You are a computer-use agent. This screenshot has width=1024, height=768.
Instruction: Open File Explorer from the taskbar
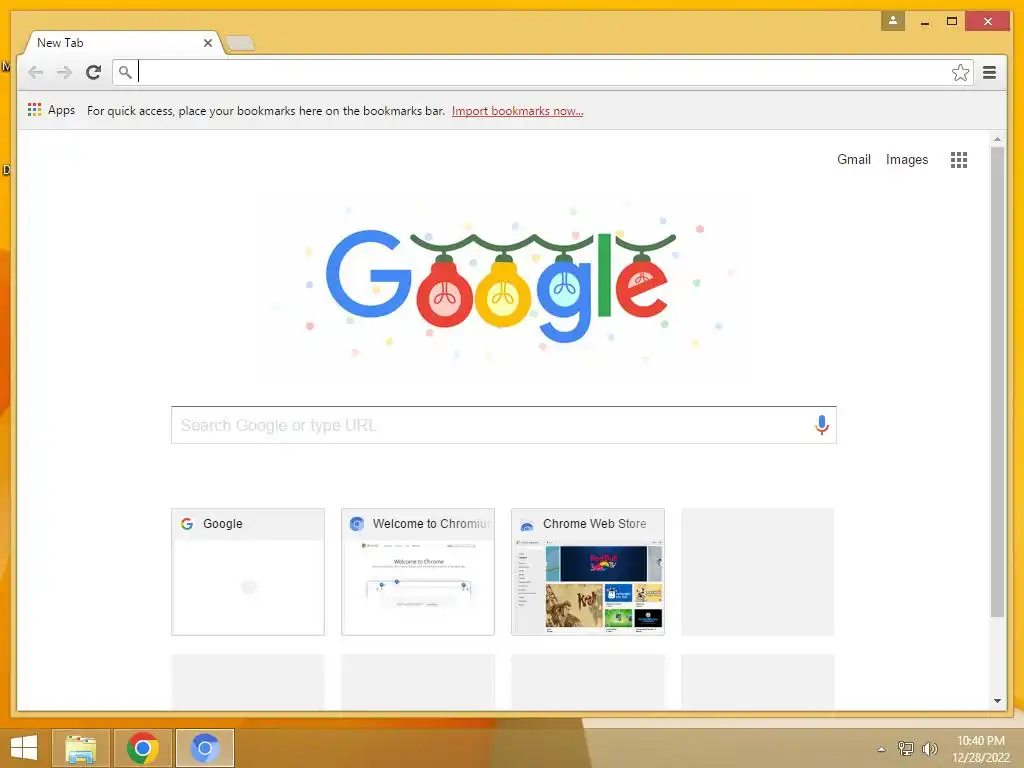click(80, 748)
